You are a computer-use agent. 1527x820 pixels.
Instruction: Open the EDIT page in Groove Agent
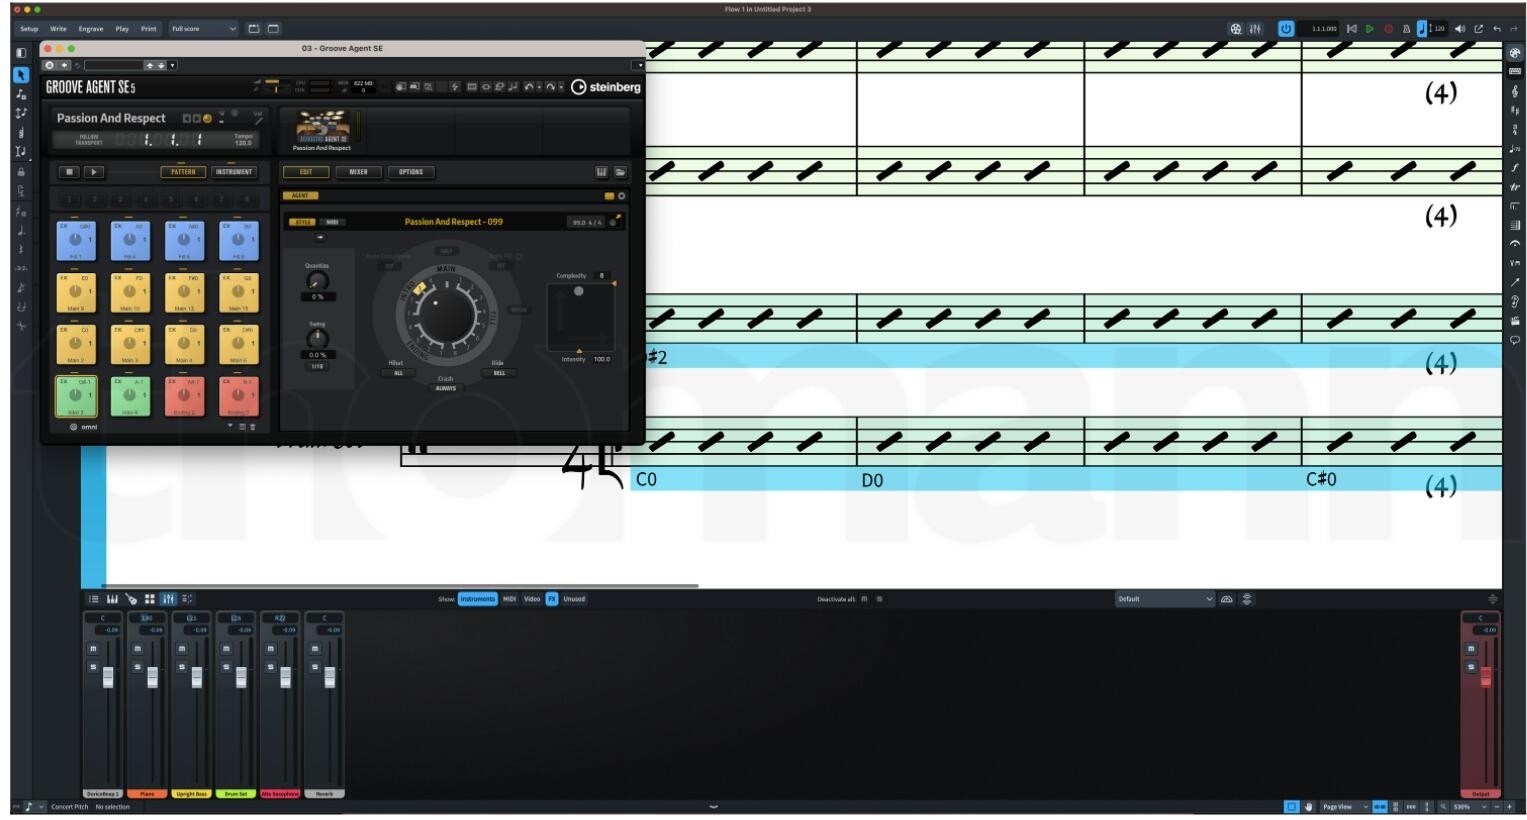[x=306, y=172]
